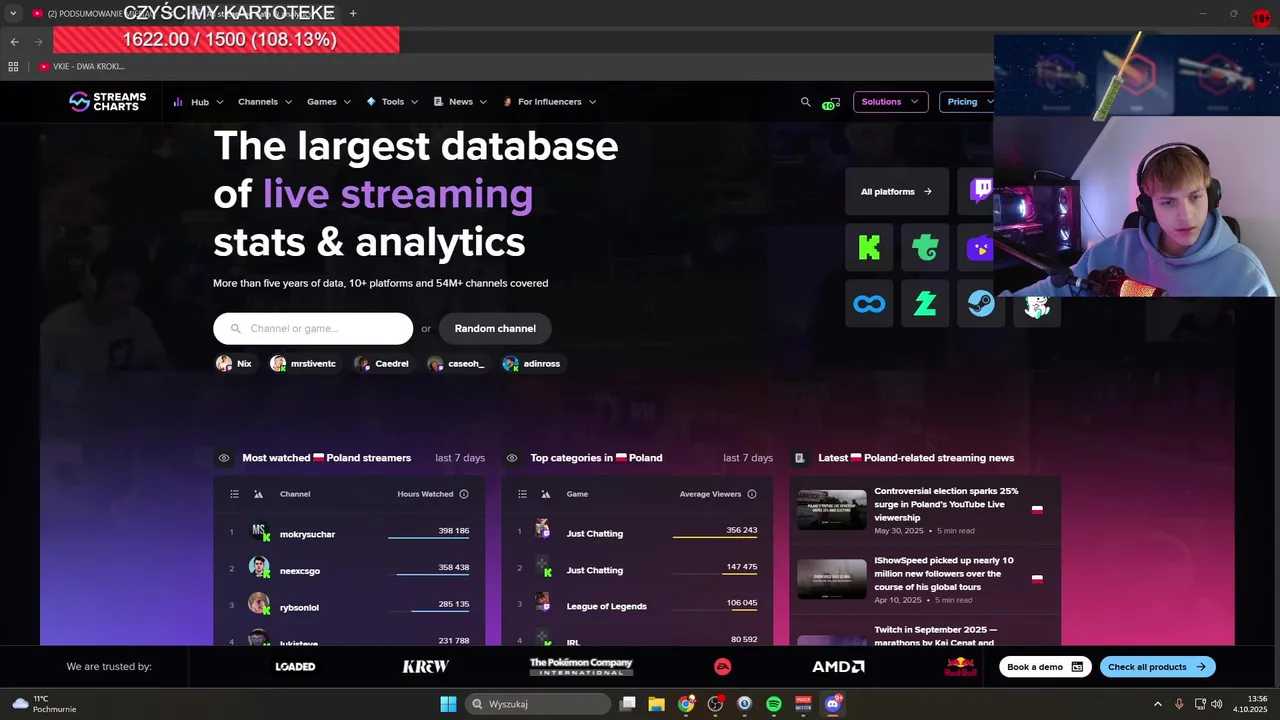Image resolution: width=1280 pixels, height=720 pixels.
Task: Open the green Z Chzzk platform tile
Action: pos(925,303)
